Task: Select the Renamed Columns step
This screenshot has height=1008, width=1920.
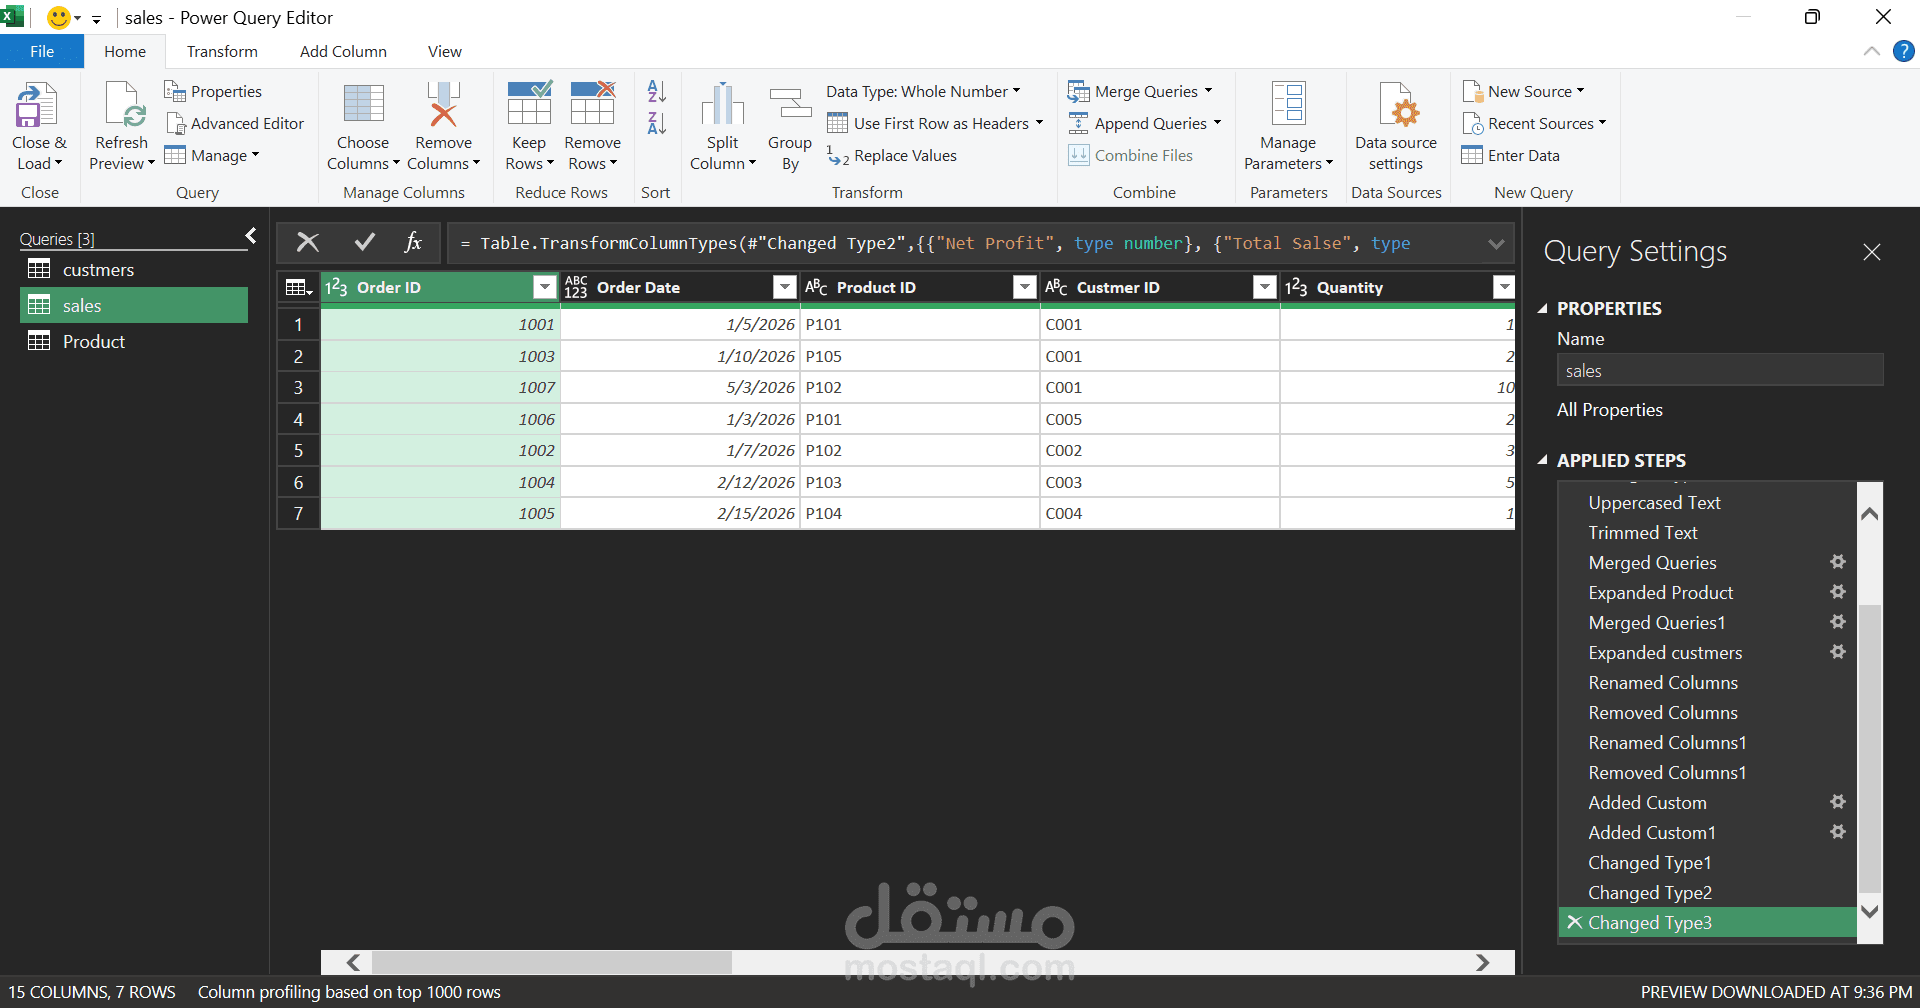Action: coord(1662,682)
